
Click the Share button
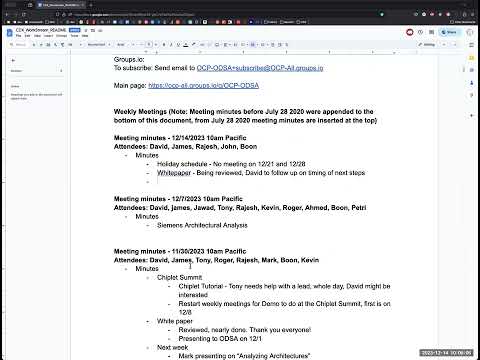(x=450, y=32)
